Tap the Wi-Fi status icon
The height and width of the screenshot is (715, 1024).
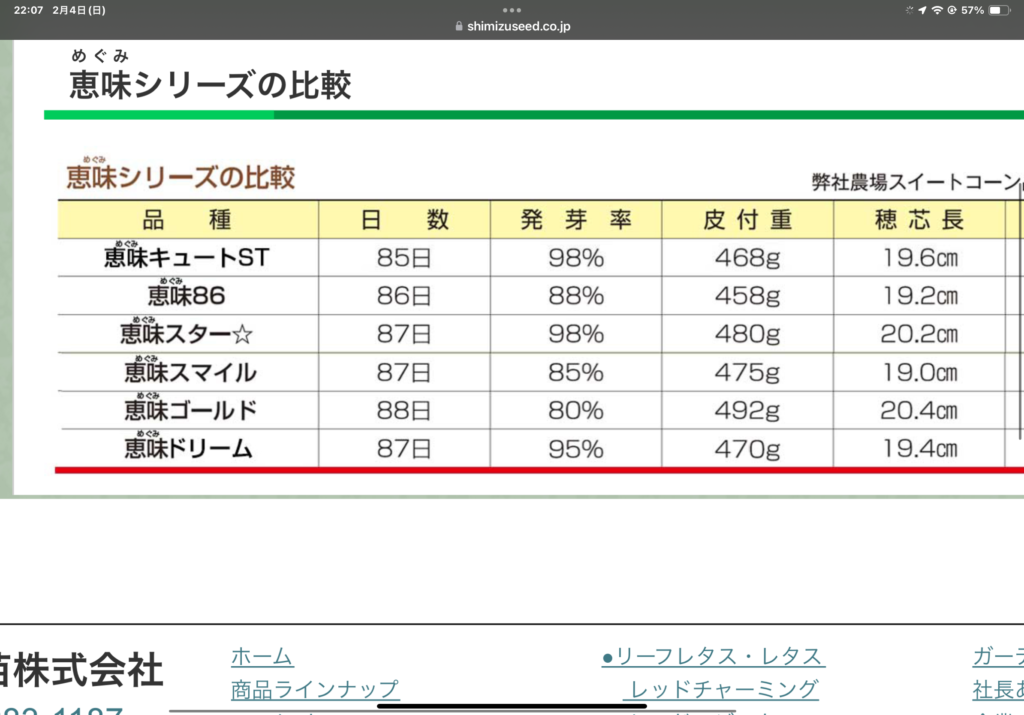click(x=937, y=10)
